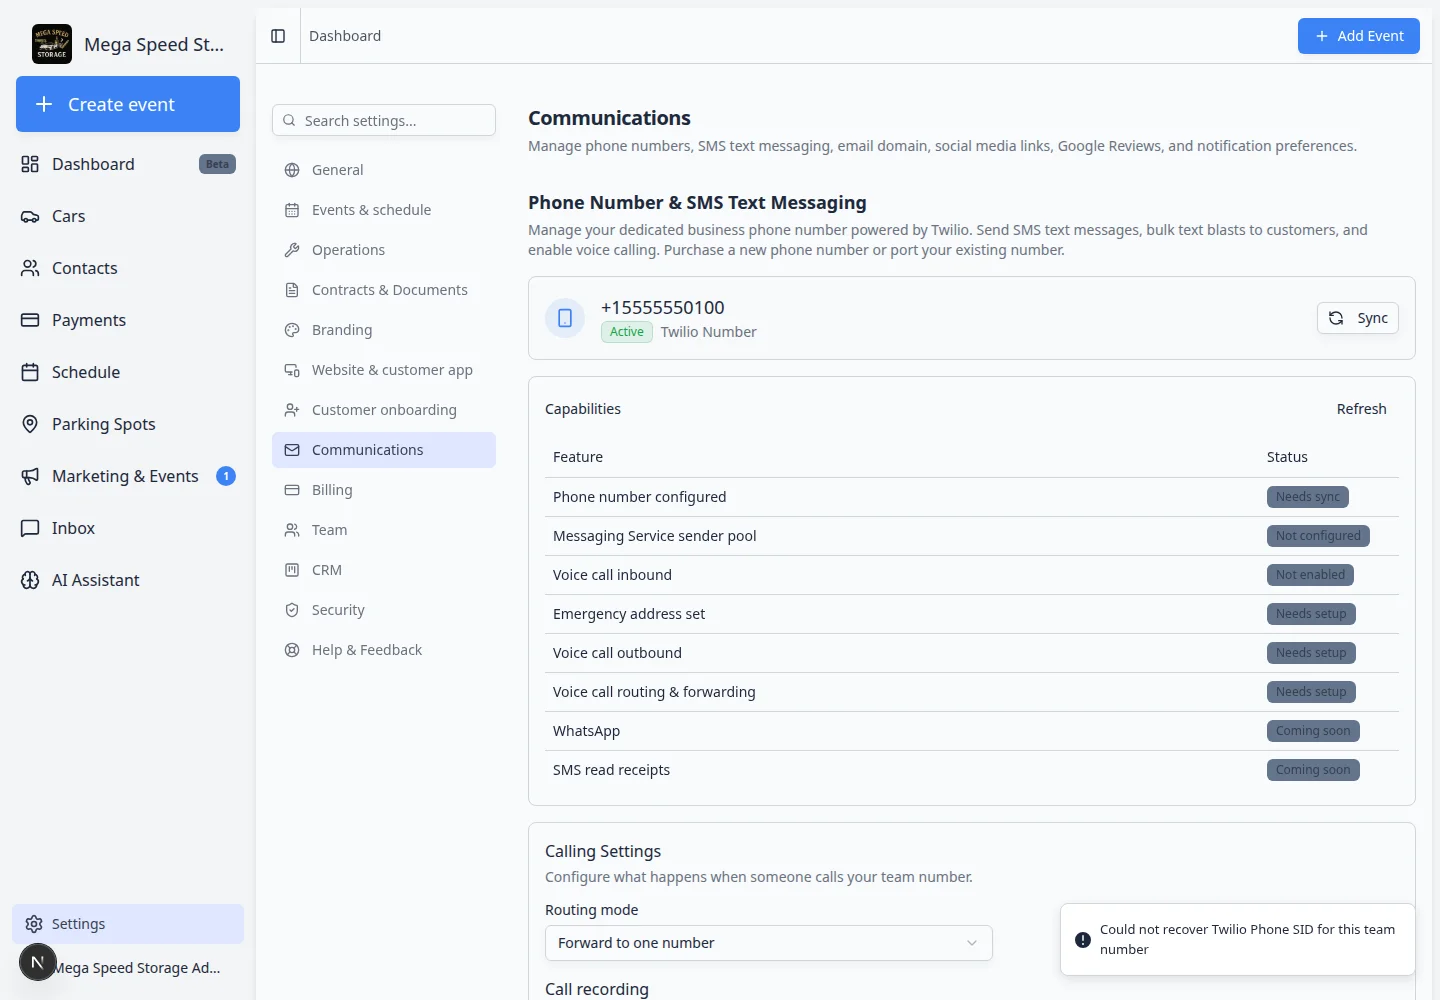Open Settings in the sidebar
This screenshot has width=1440, height=1000.
128,924
